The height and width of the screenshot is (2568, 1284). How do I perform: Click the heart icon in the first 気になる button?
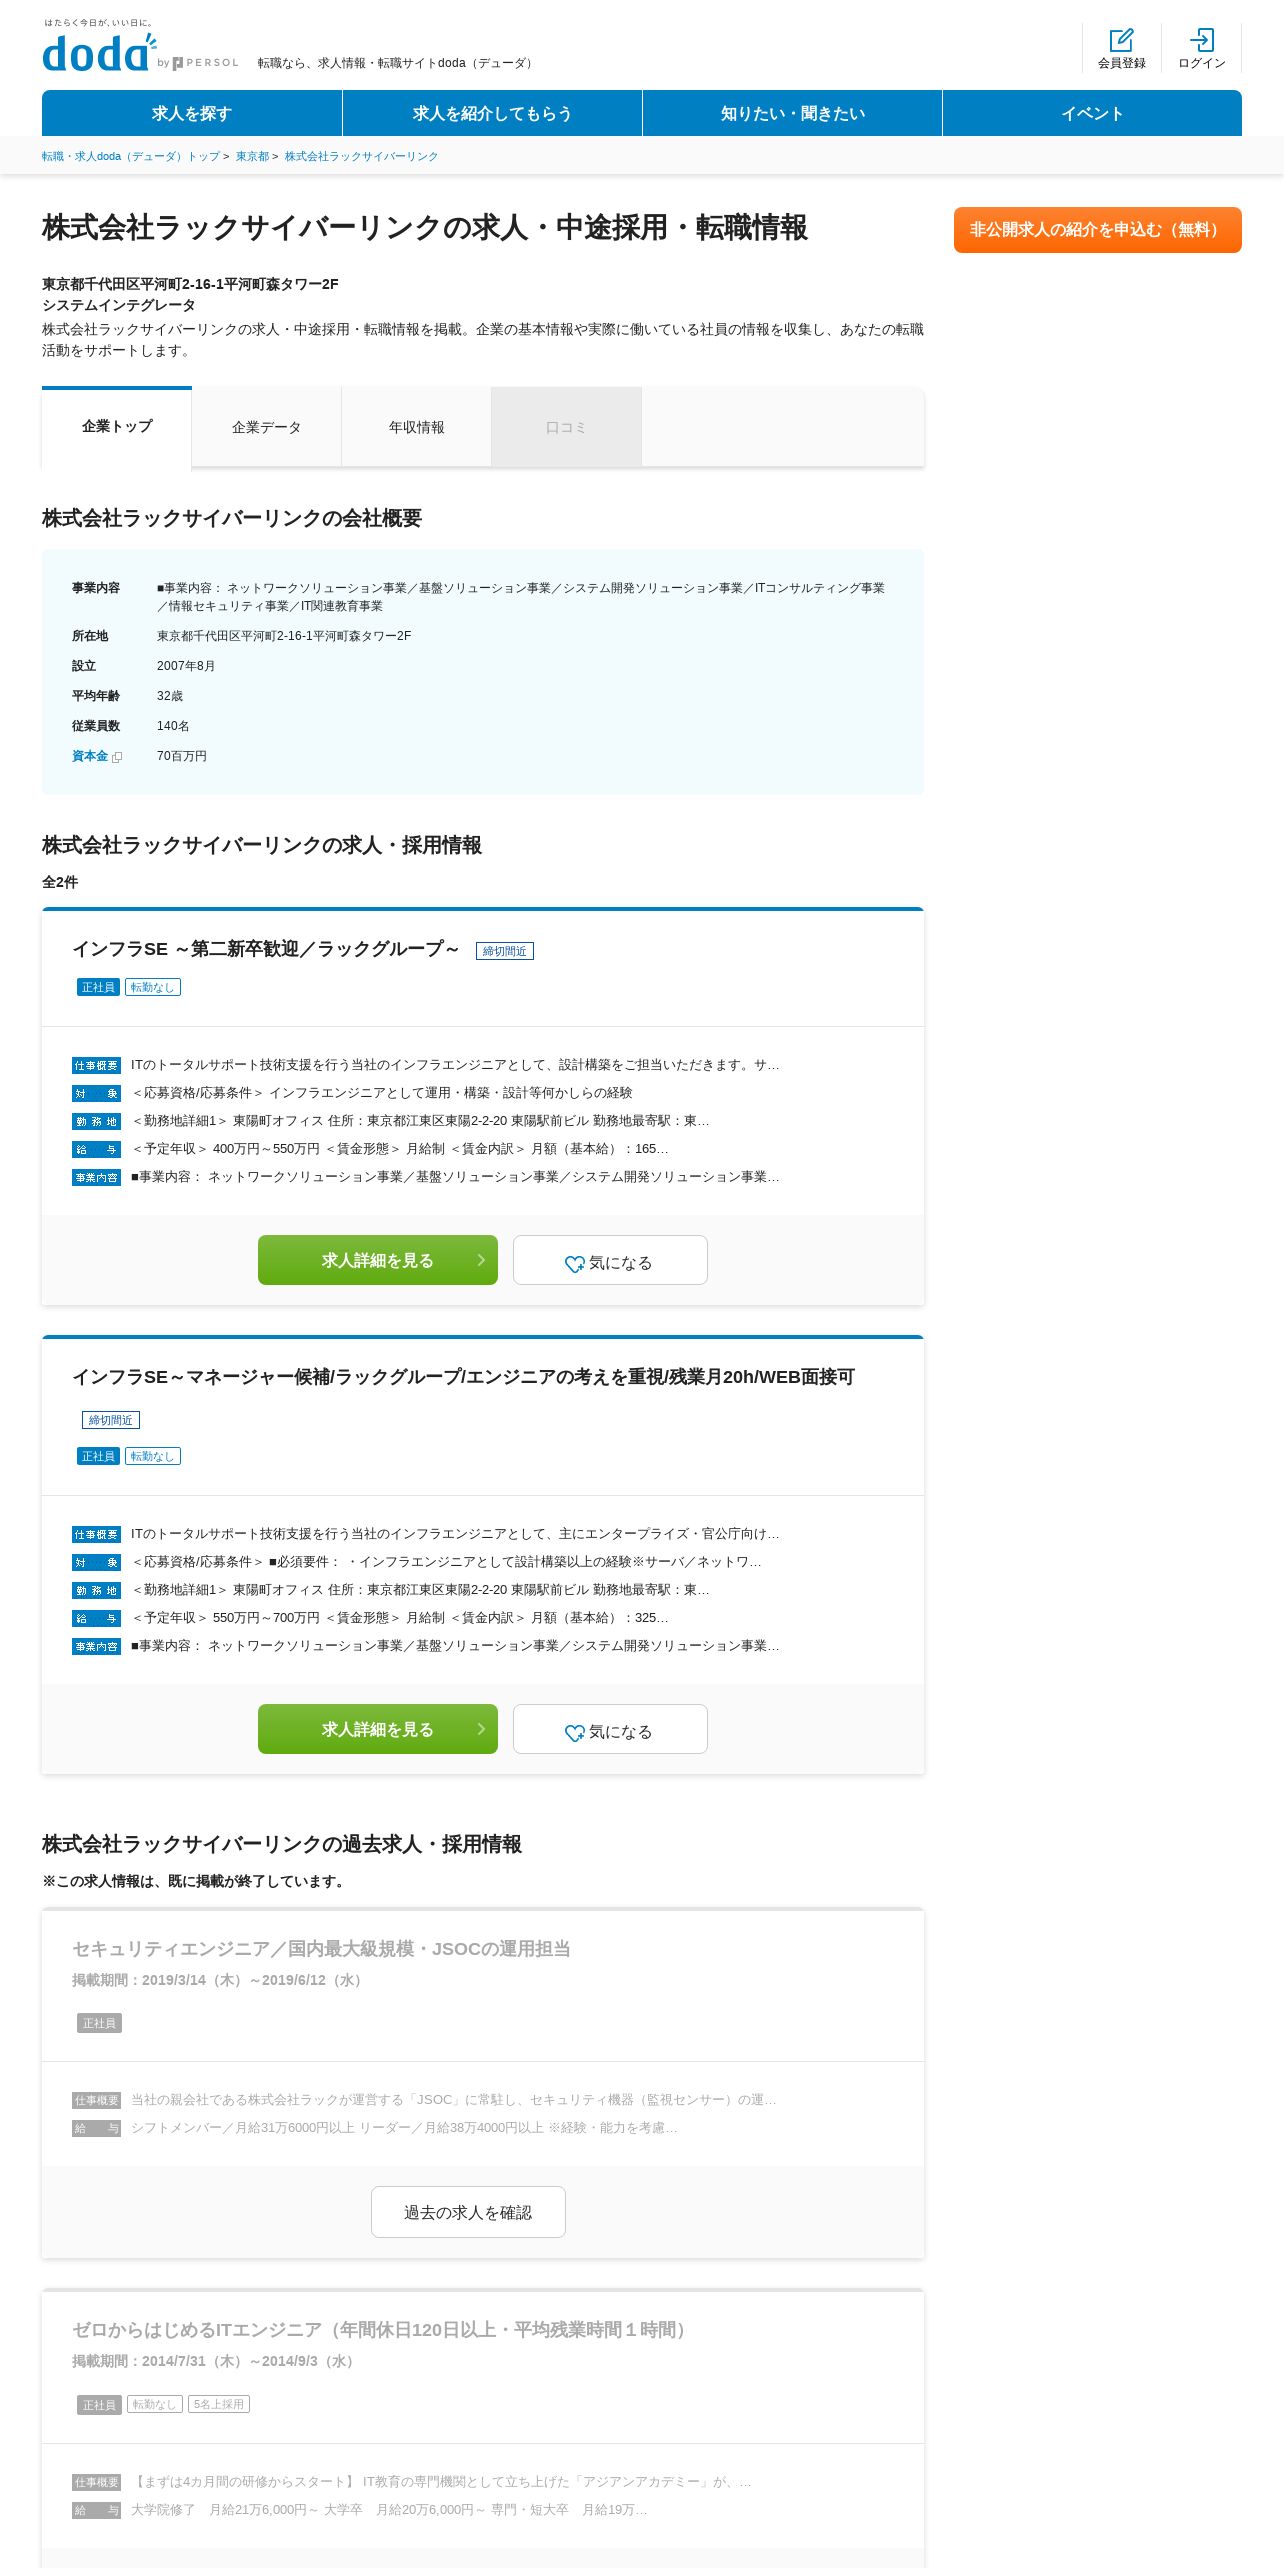[x=575, y=1264]
